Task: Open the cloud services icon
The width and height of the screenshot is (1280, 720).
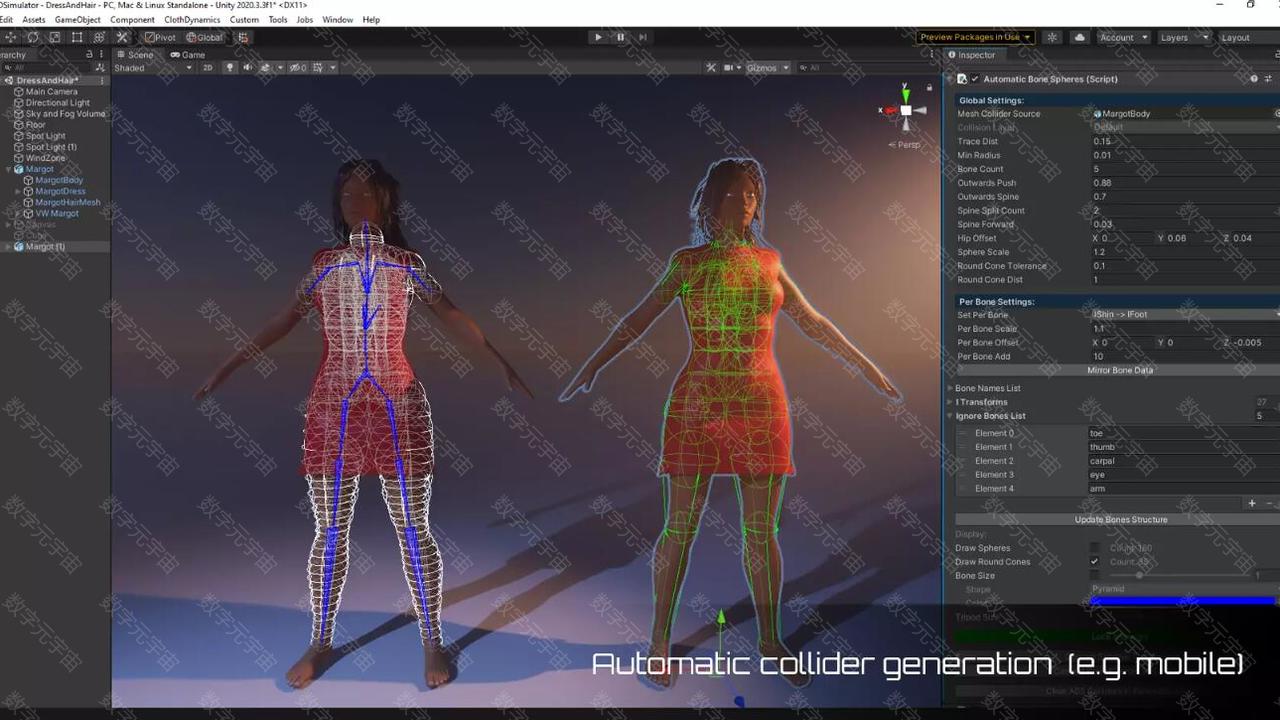Action: (x=1079, y=37)
